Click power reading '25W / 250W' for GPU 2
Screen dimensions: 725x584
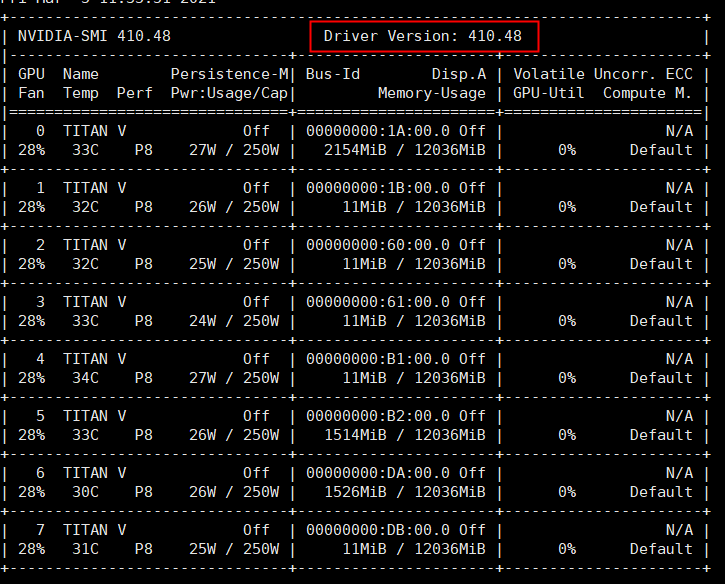click(234, 264)
